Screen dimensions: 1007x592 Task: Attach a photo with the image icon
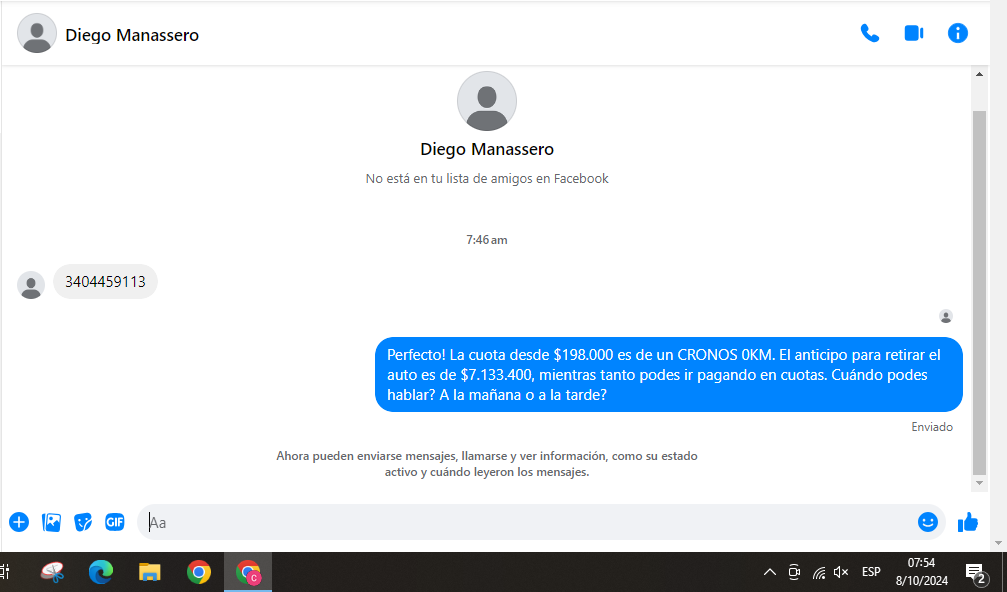pyautogui.click(x=51, y=522)
